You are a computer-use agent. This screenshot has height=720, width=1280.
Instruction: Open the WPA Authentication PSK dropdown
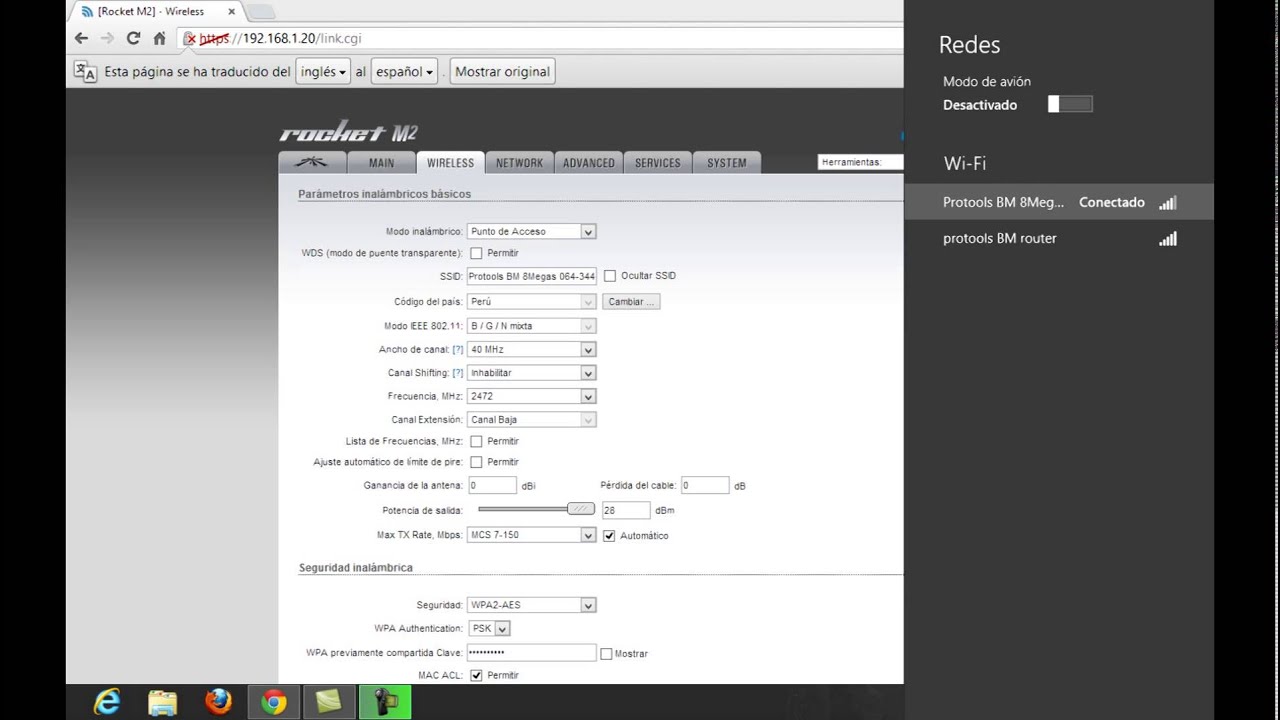pos(489,629)
